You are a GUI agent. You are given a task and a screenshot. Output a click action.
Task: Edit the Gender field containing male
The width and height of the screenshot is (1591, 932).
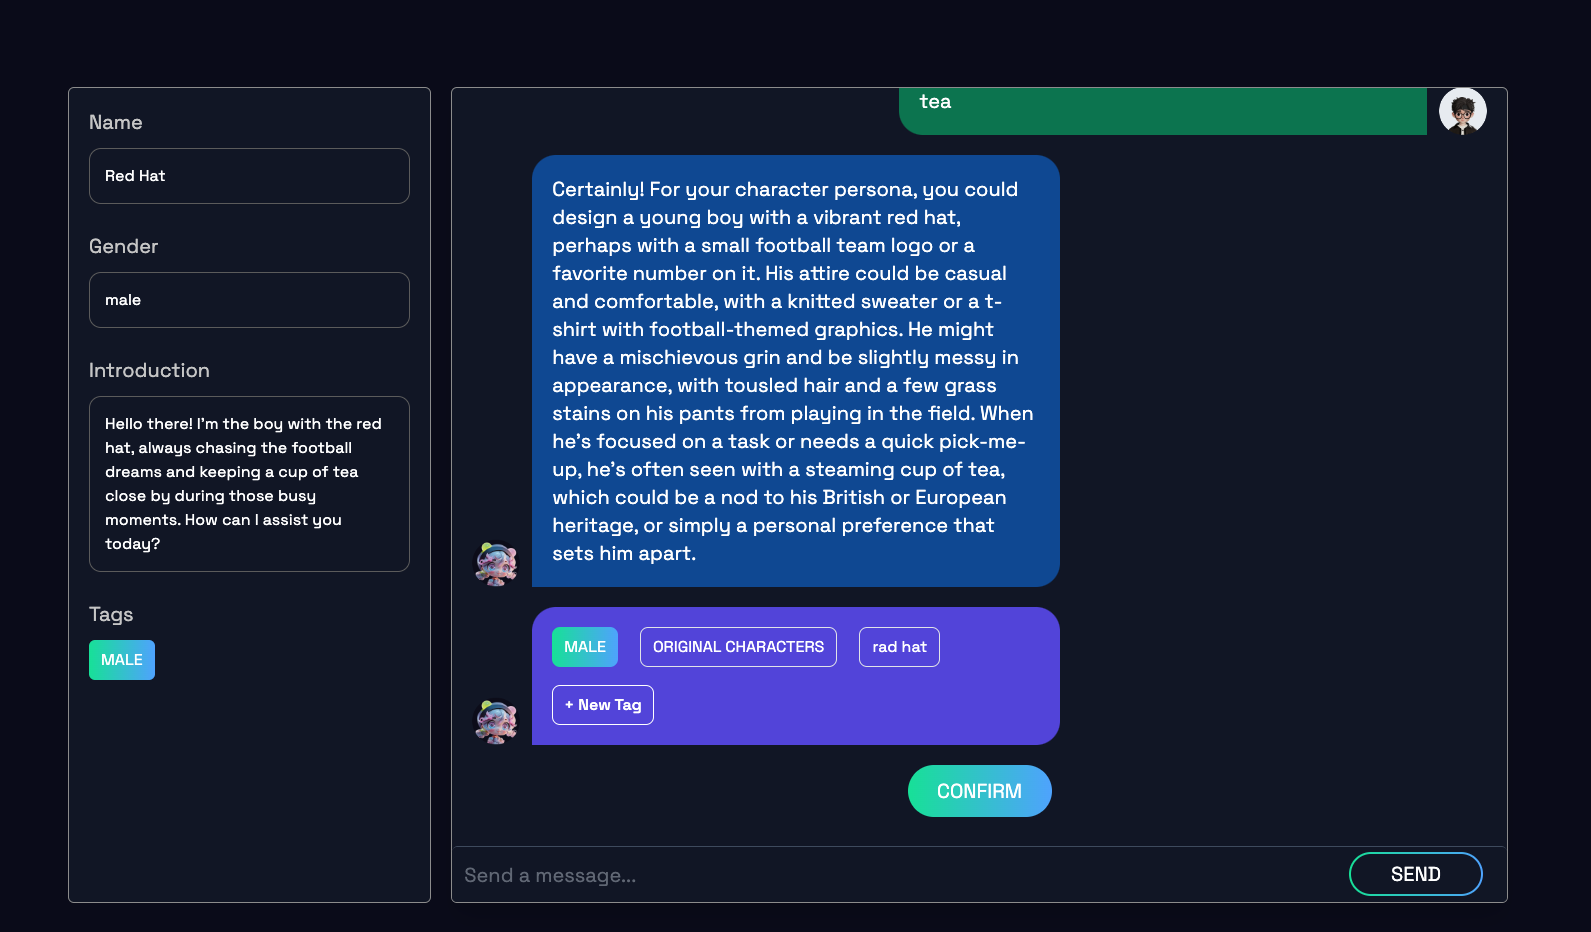point(249,300)
